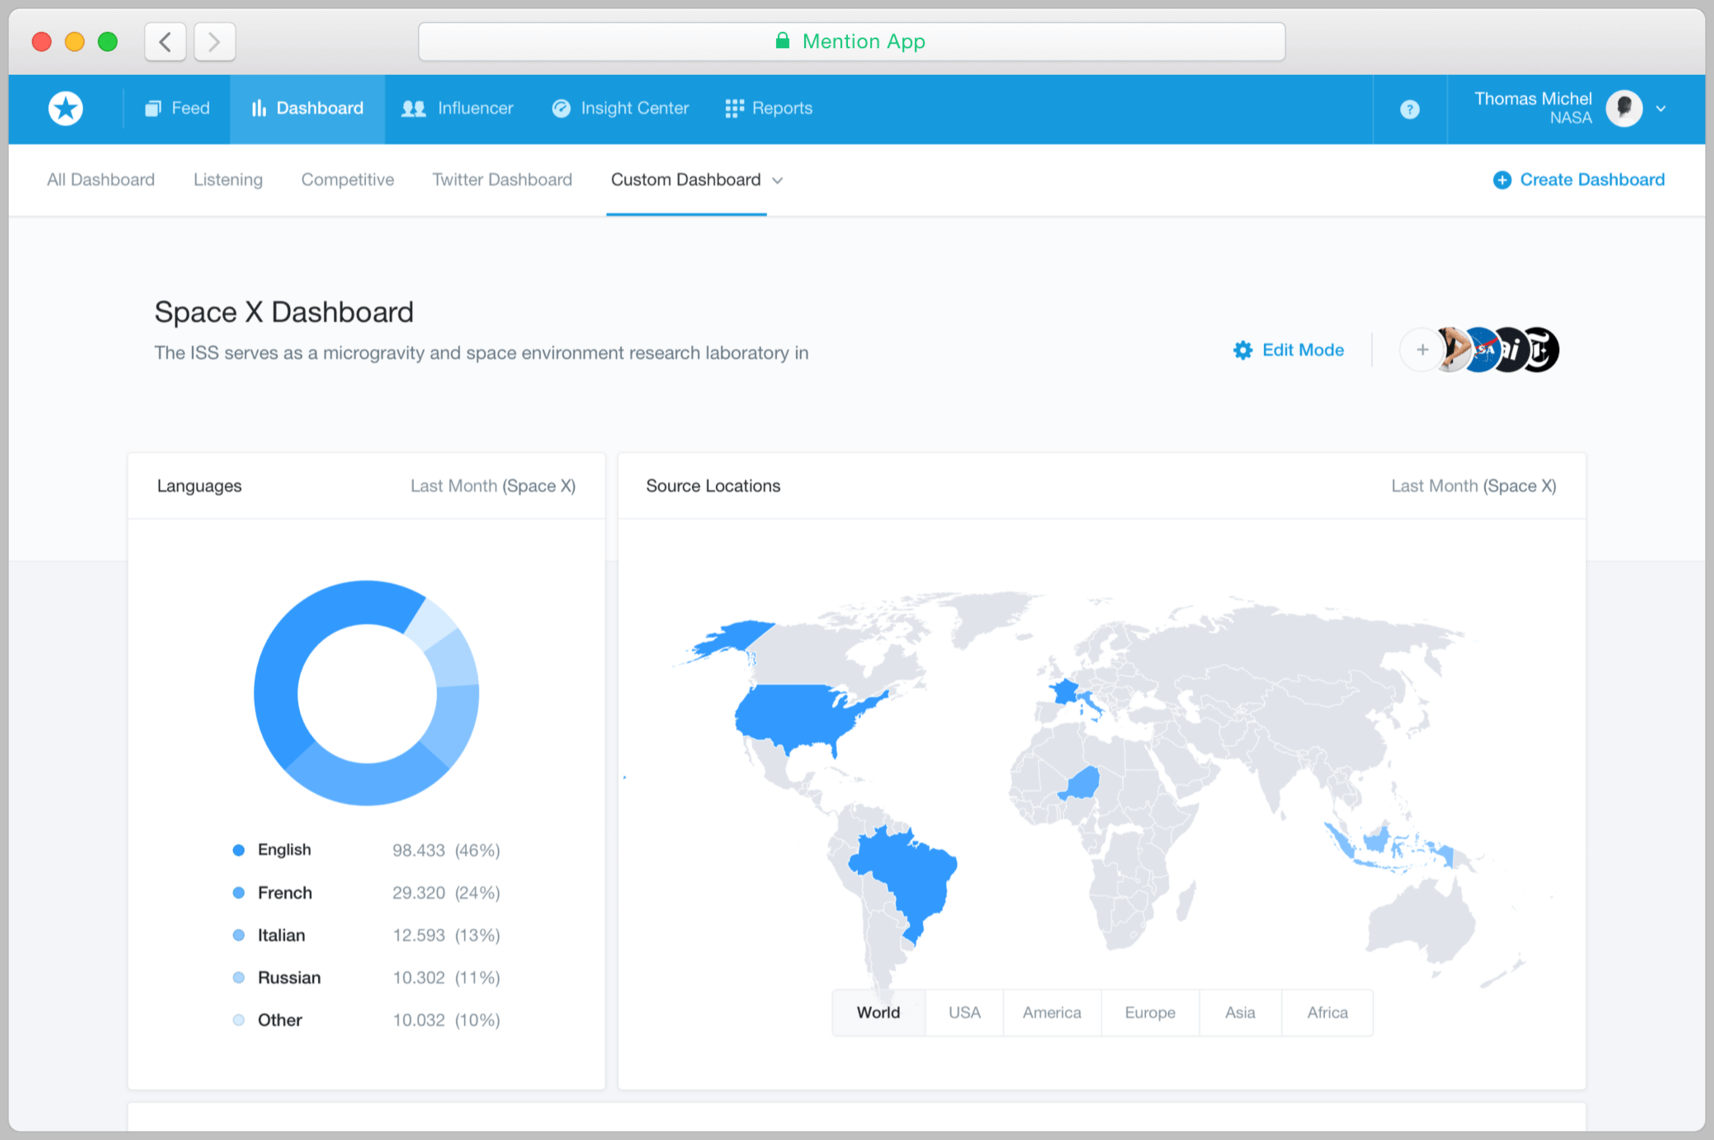Open Source Locations Last Month period selector
This screenshot has height=1140, width=1714.
point(1473,486)
